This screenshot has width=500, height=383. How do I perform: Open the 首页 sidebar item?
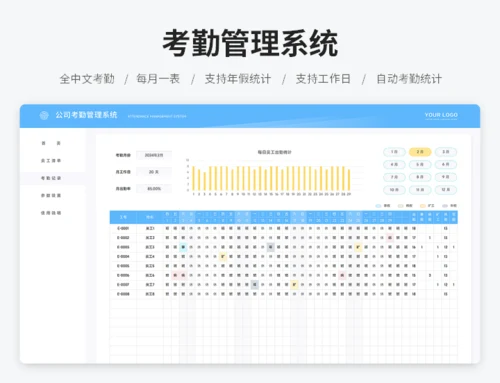pyautogui.click(x=51, y=143)
